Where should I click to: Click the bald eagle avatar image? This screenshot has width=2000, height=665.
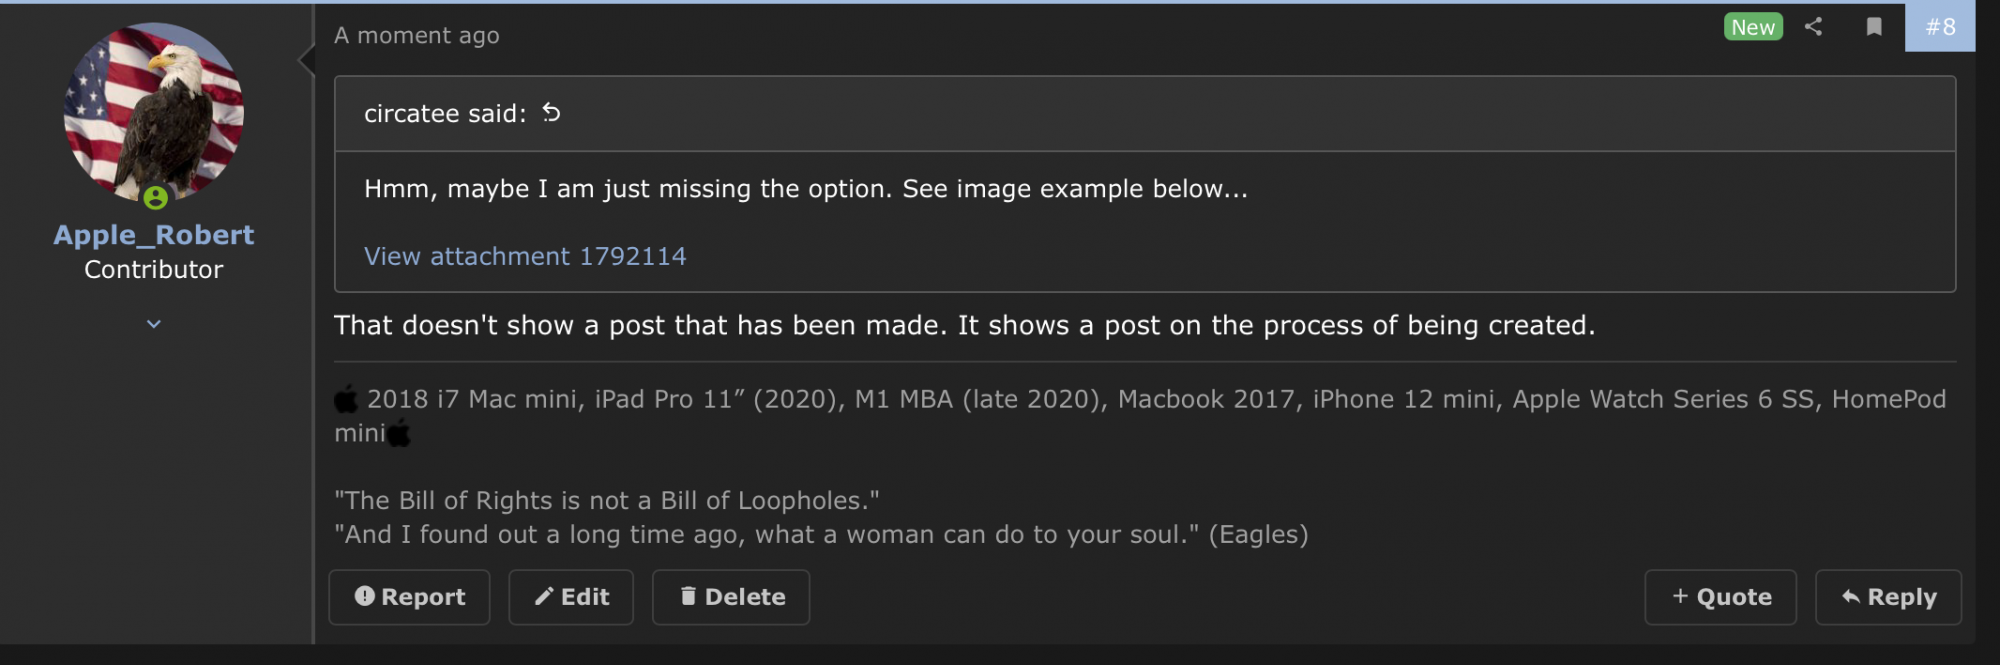coord(153,112)
